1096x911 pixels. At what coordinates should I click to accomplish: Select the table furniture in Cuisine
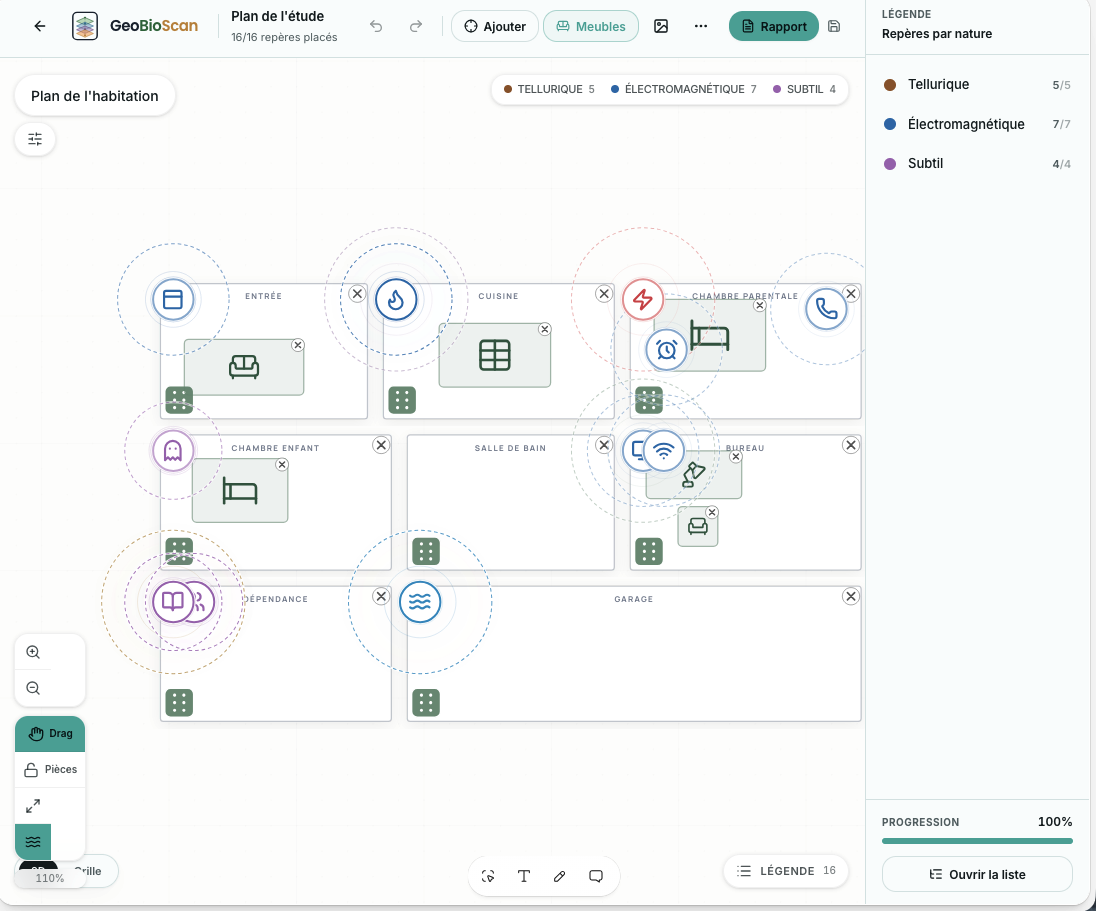click(x=494, y=355)
